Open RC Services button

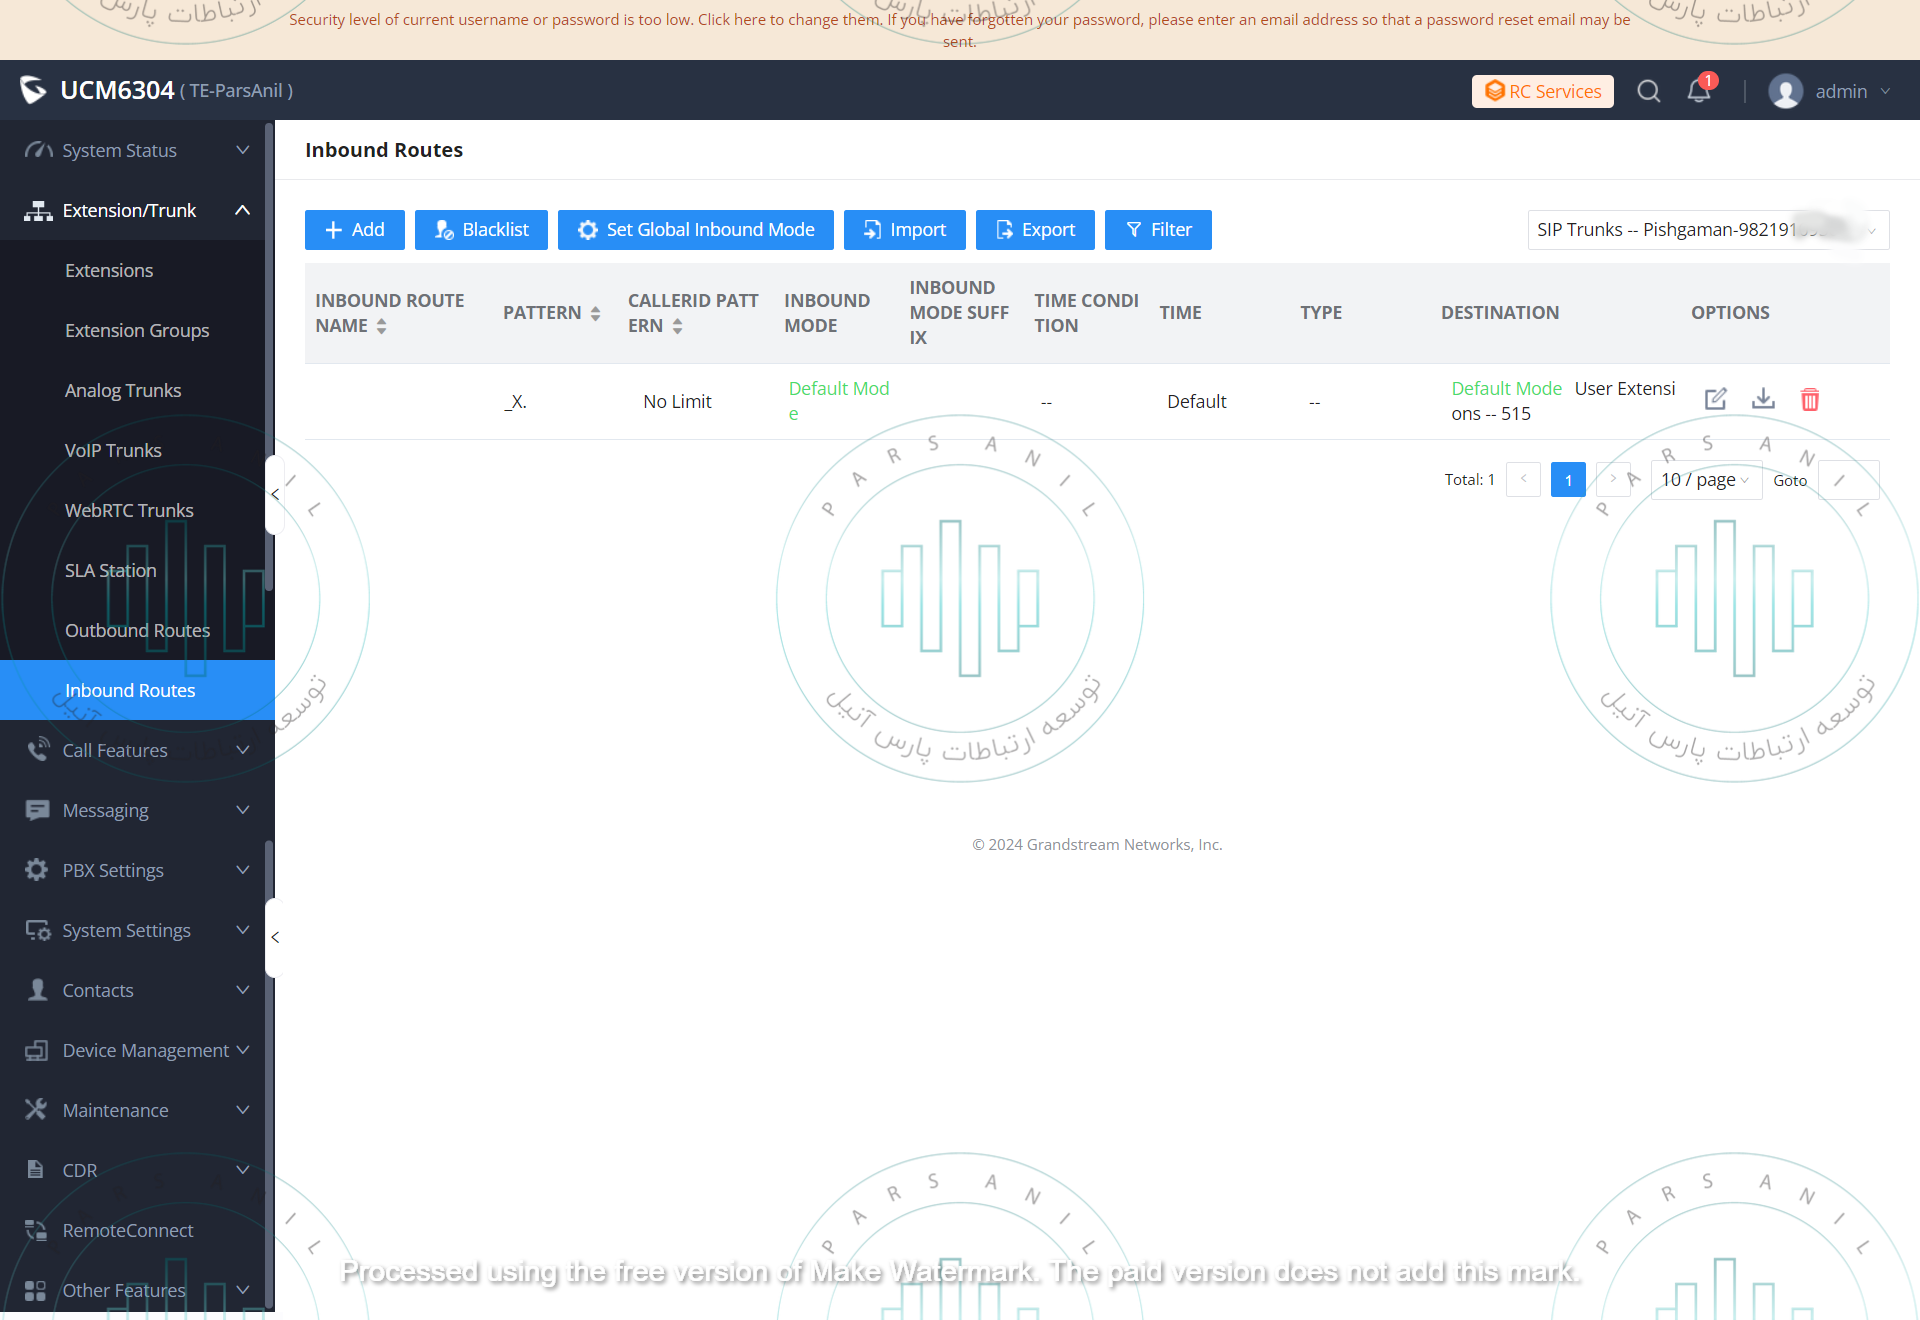(1542, 91)
